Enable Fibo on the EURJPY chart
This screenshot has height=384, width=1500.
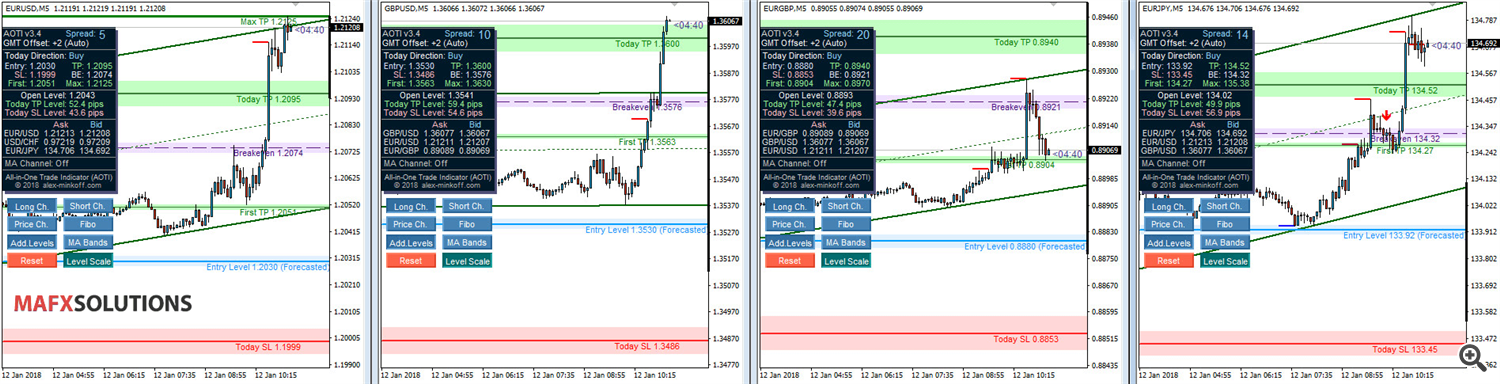point(1224,225)
